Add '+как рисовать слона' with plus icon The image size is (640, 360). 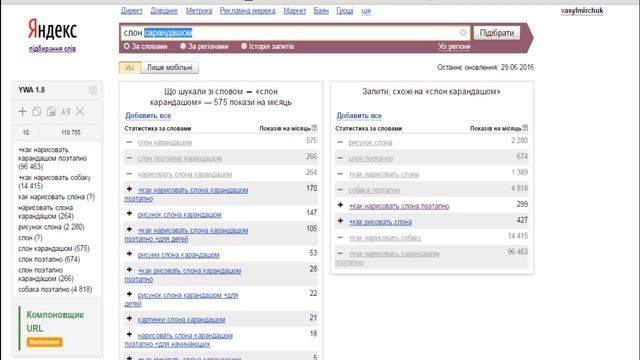pos(340,221)
